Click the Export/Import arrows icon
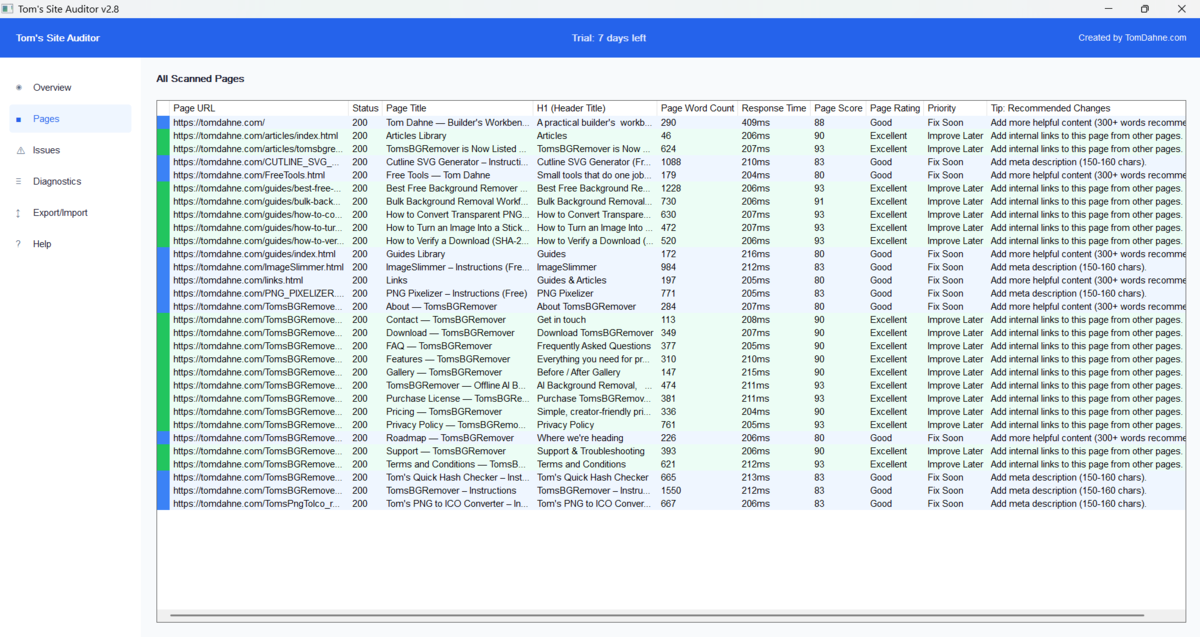This screenshot has width=1200, height=637. 20,212
